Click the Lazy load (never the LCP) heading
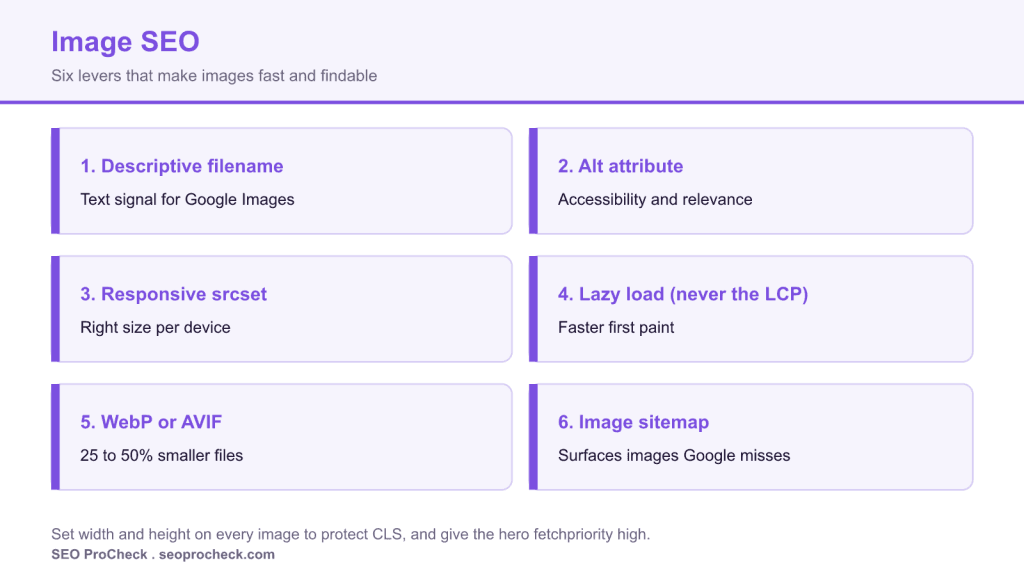This screenshot has width=1024, height=576. (683, 294)
